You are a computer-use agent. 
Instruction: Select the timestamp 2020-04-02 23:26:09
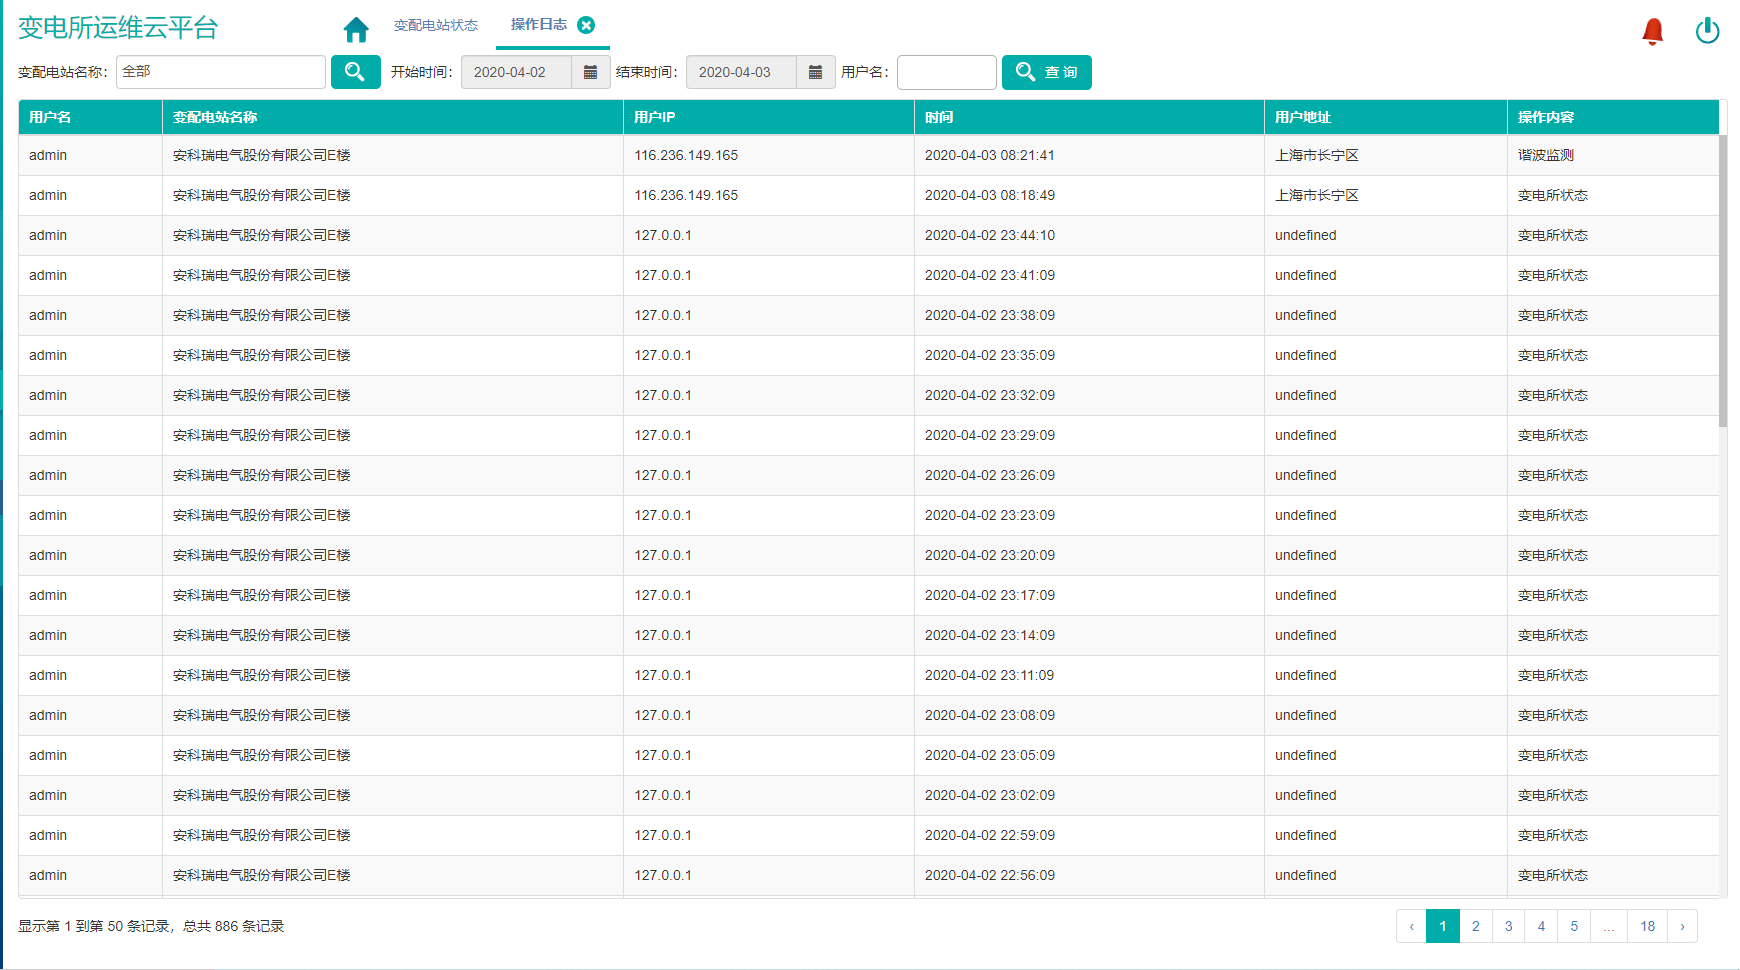point(990,475)
